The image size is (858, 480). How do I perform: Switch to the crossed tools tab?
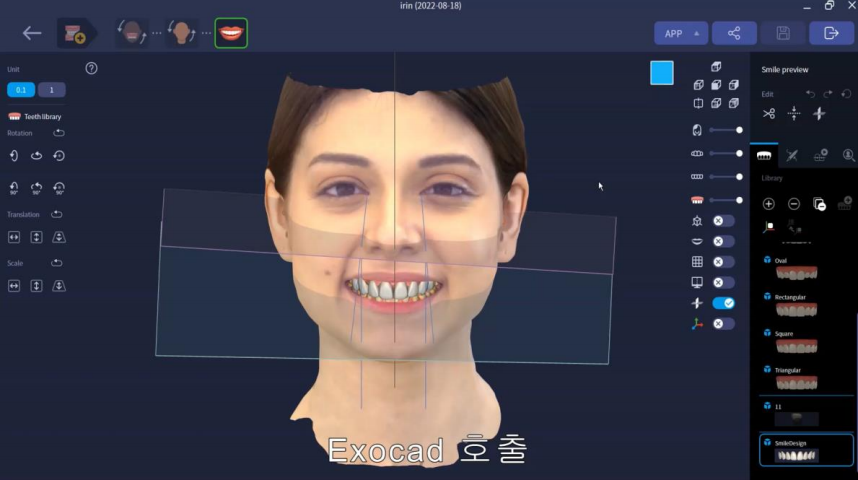792,156
